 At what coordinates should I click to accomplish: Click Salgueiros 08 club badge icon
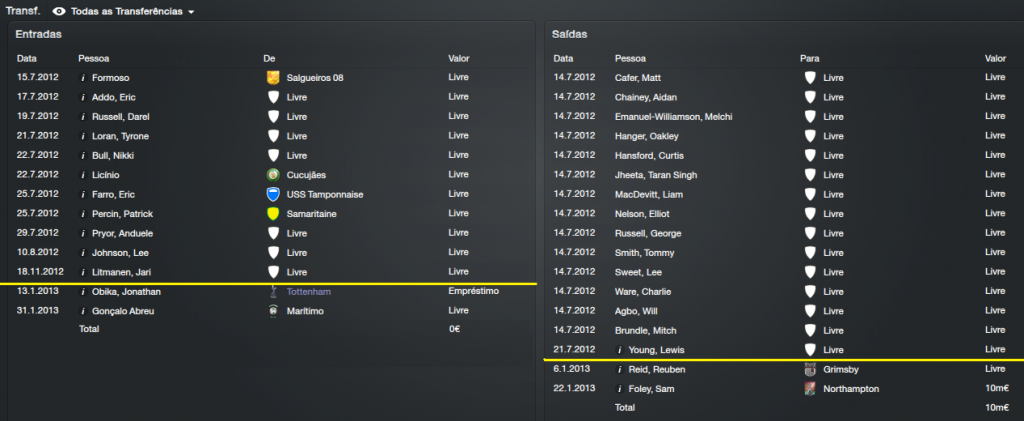coord(273,78)
